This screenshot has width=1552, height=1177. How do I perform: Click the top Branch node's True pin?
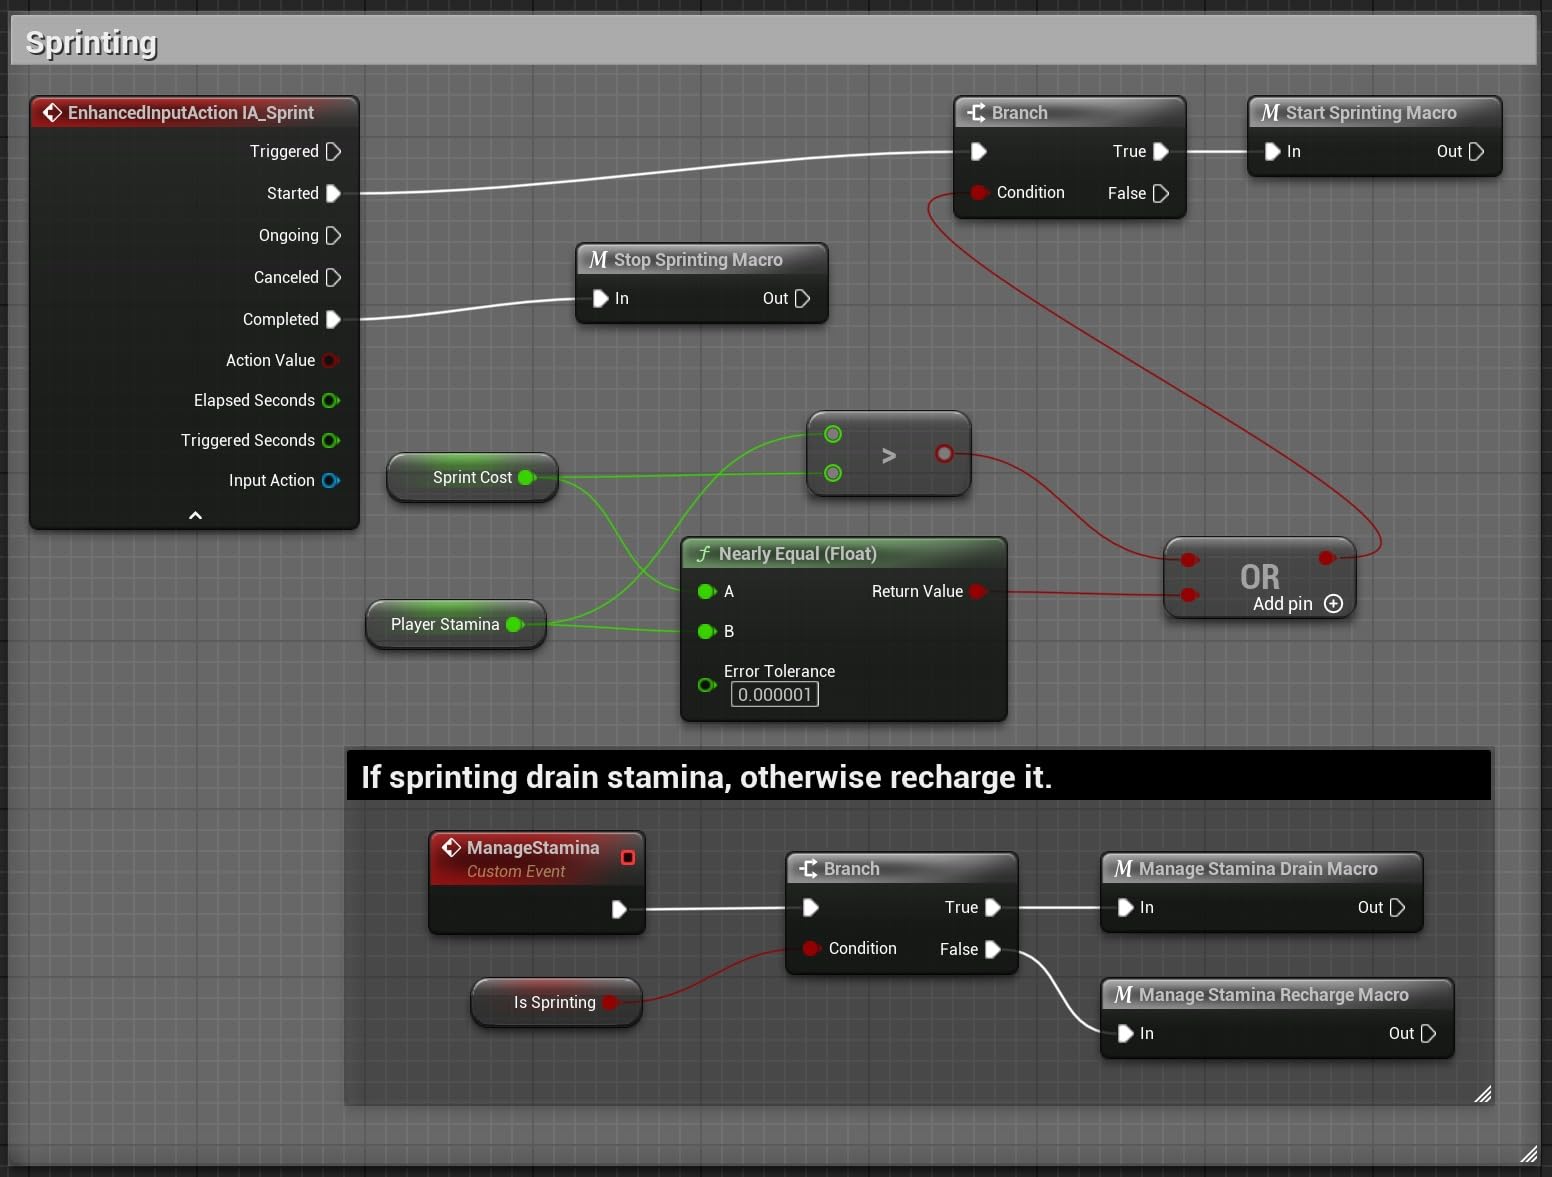[1161, 151]
